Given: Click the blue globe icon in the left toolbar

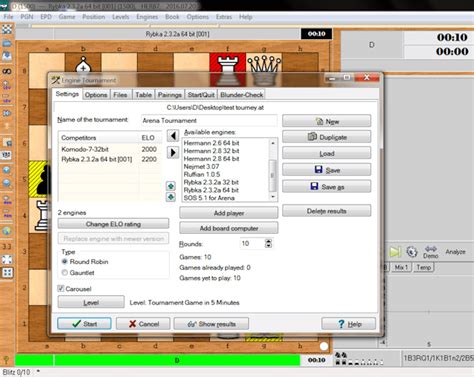Looking at the screenshot, I should (x=7, y=231).
